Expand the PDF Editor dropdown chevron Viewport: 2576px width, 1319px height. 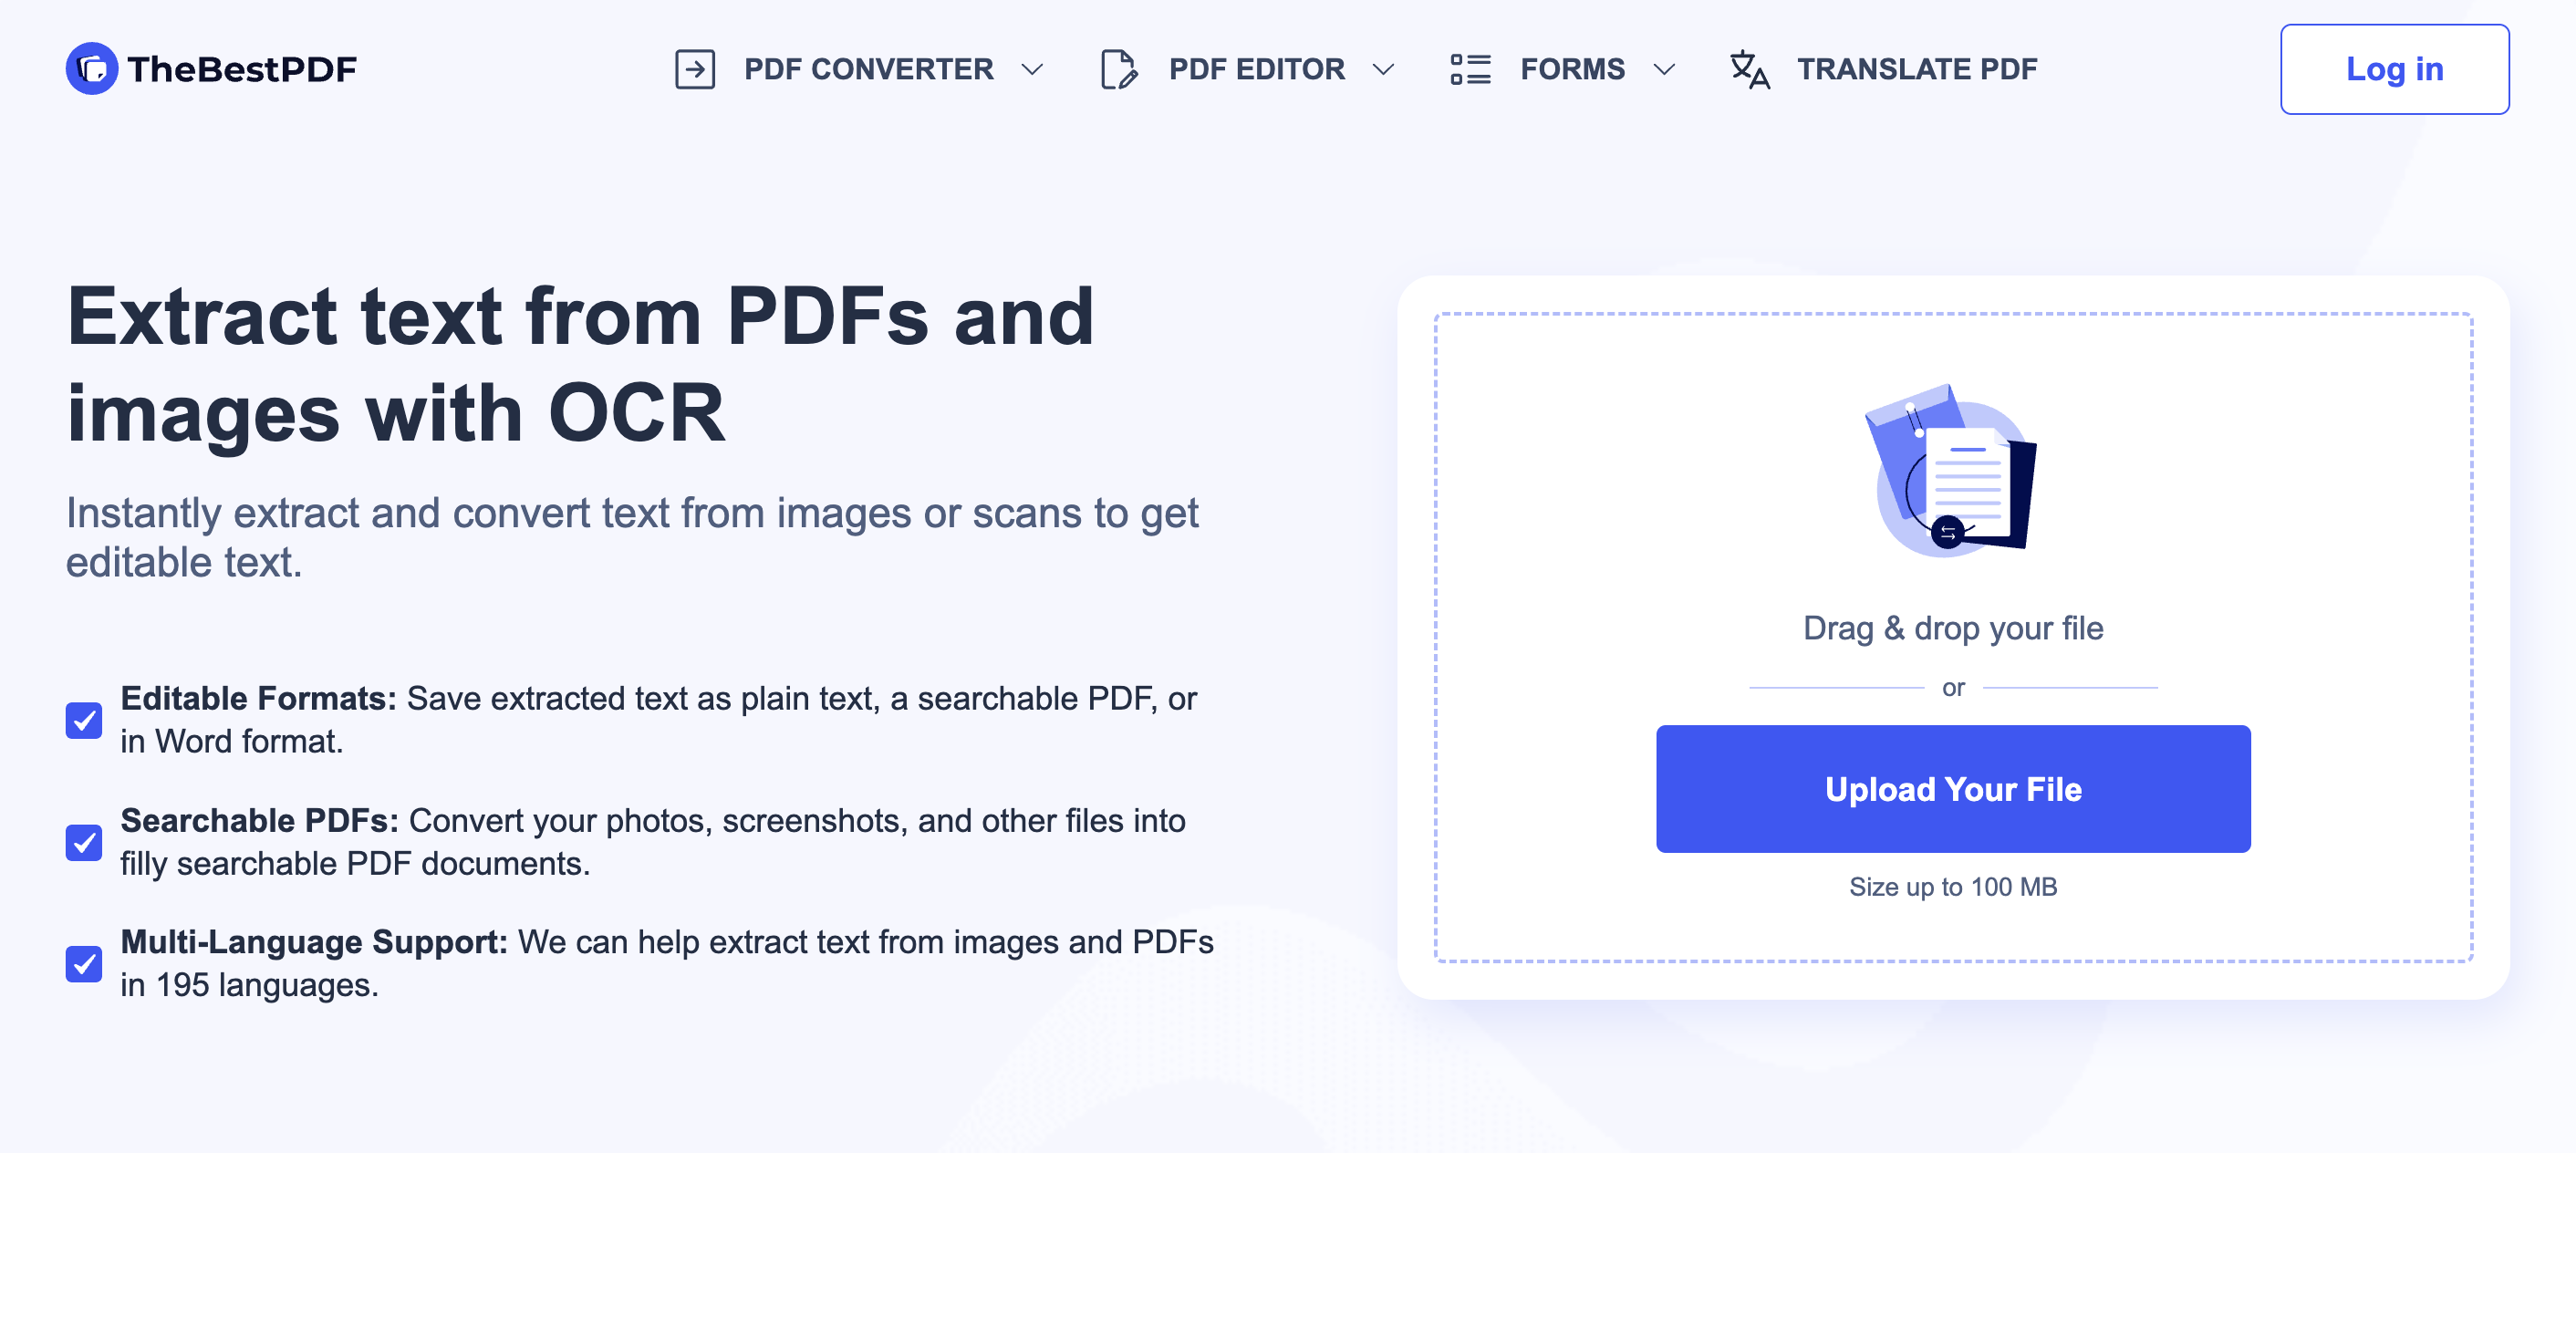(x=1383, y=69)
